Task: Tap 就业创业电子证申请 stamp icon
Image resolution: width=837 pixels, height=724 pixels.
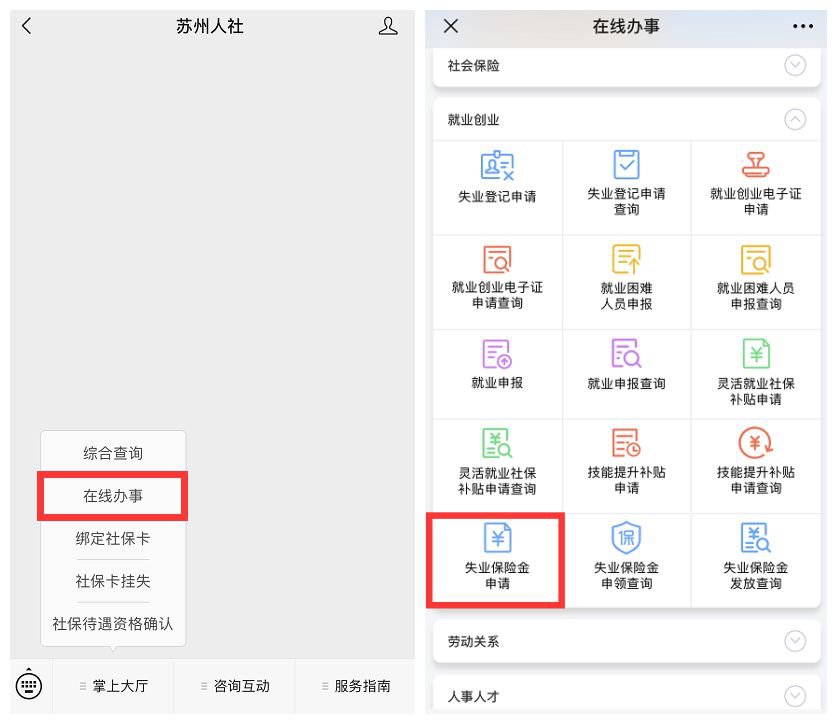Action: click(755, 165)
